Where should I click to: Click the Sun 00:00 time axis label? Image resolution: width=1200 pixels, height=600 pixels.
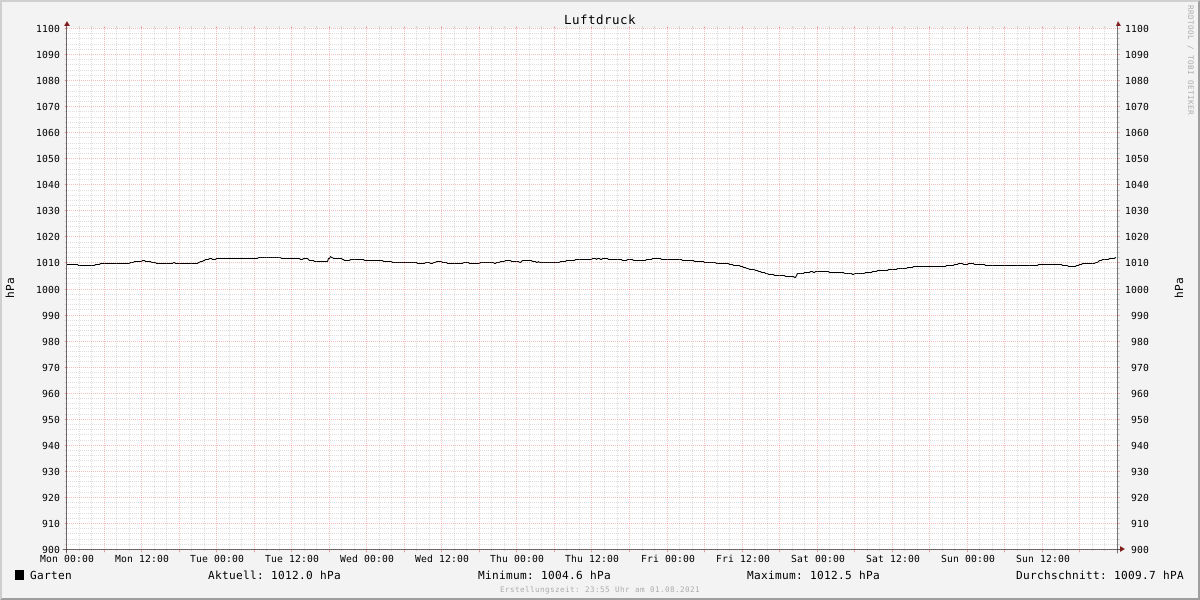(968, 559)
